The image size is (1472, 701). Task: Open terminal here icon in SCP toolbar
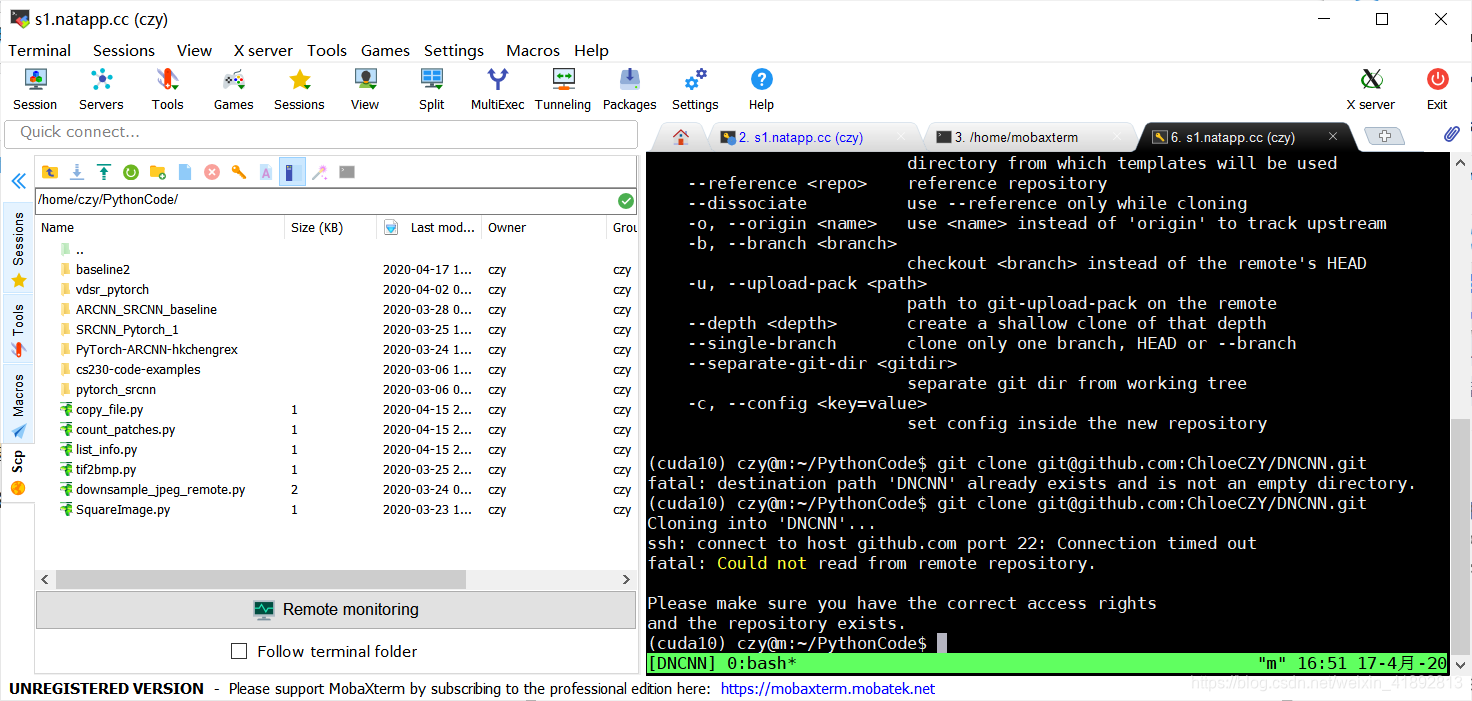(x=346, y=172)
